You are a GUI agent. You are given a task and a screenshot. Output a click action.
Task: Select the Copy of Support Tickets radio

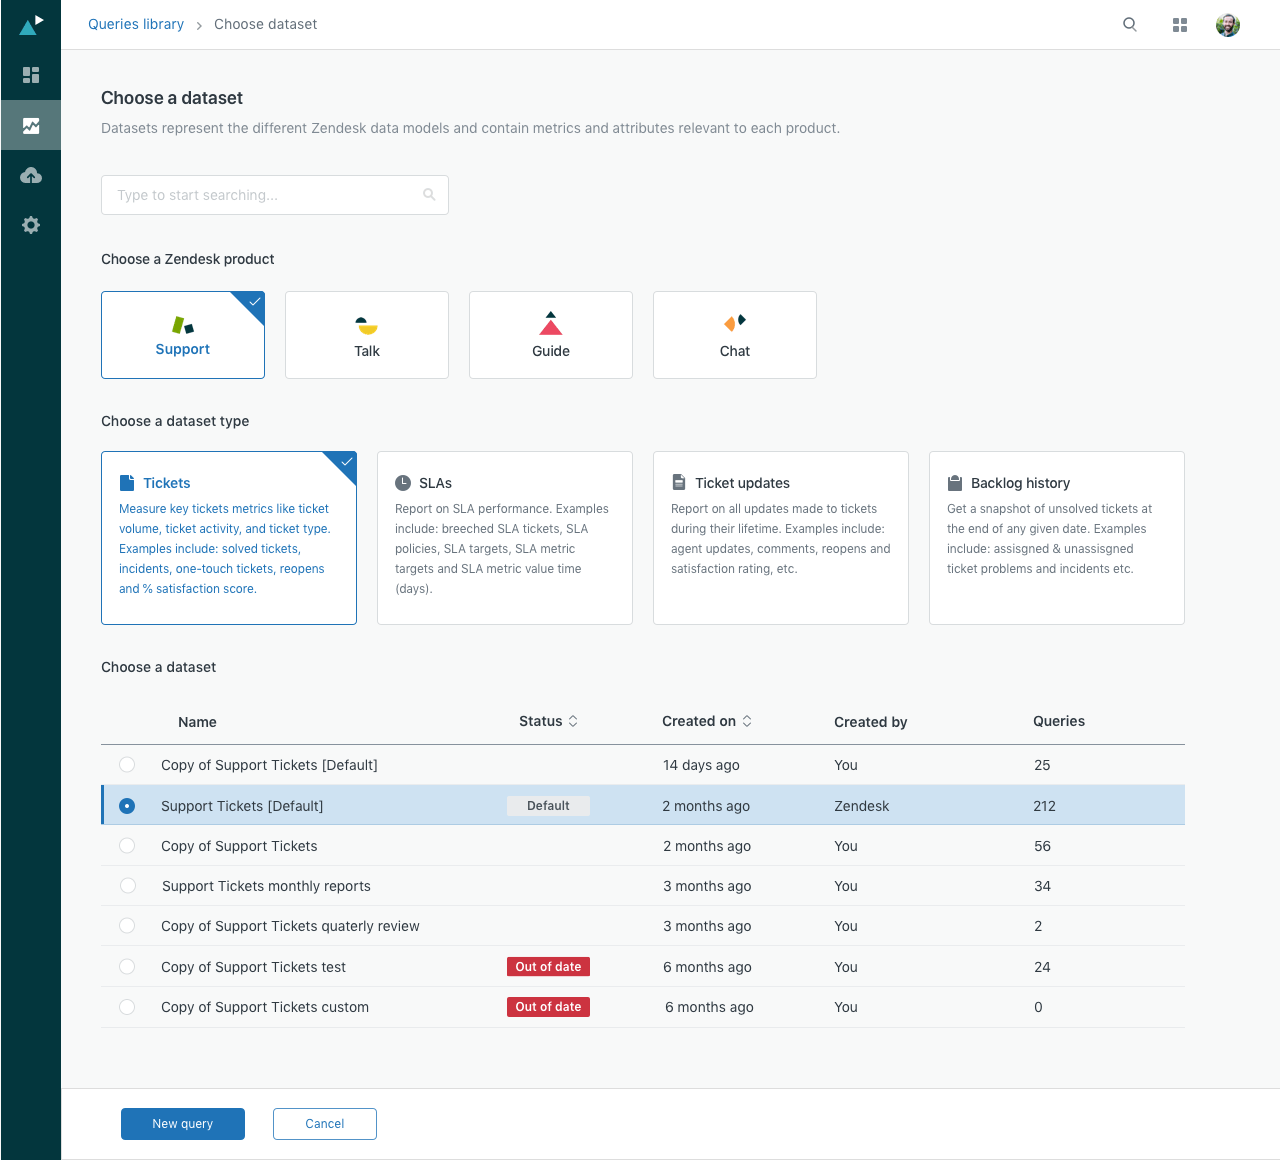(x=127, y=846)
